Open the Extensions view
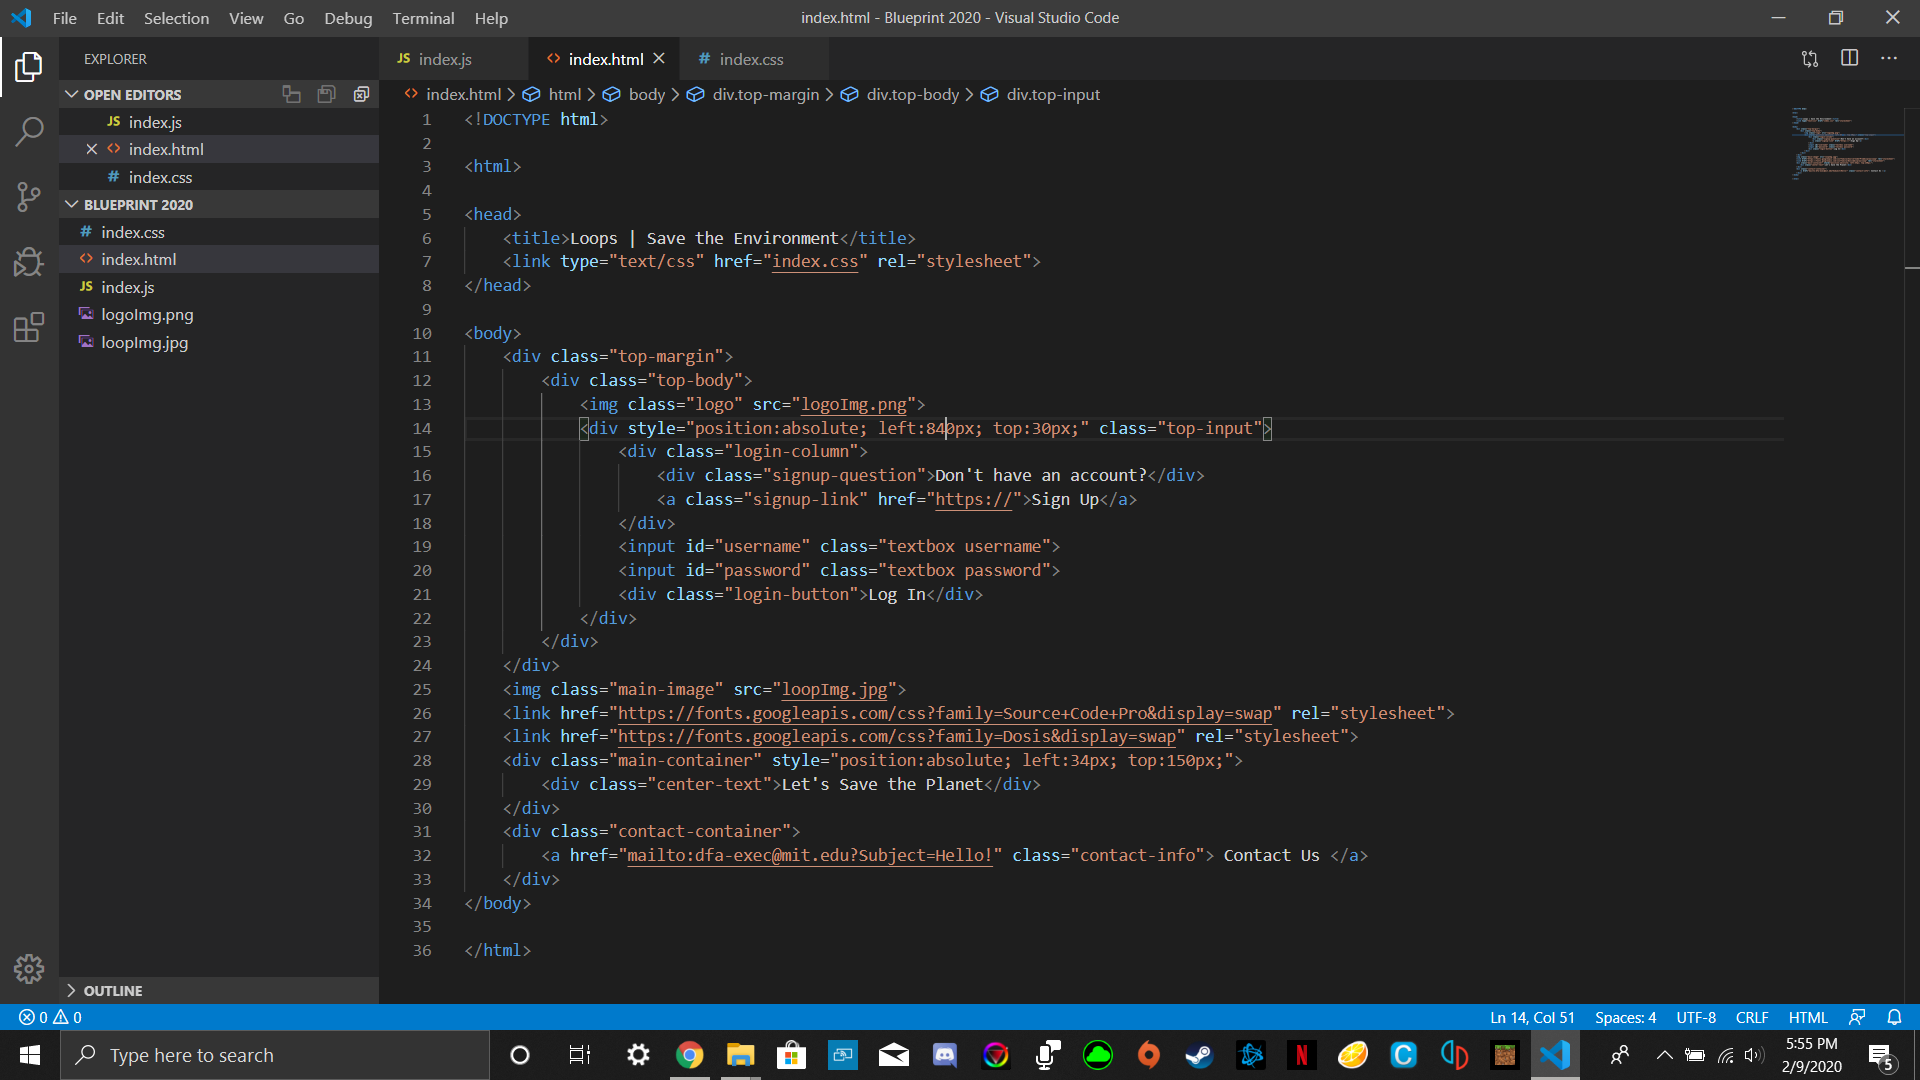Viewport: 1920px width, 1080px height. [x=29, y=327]
